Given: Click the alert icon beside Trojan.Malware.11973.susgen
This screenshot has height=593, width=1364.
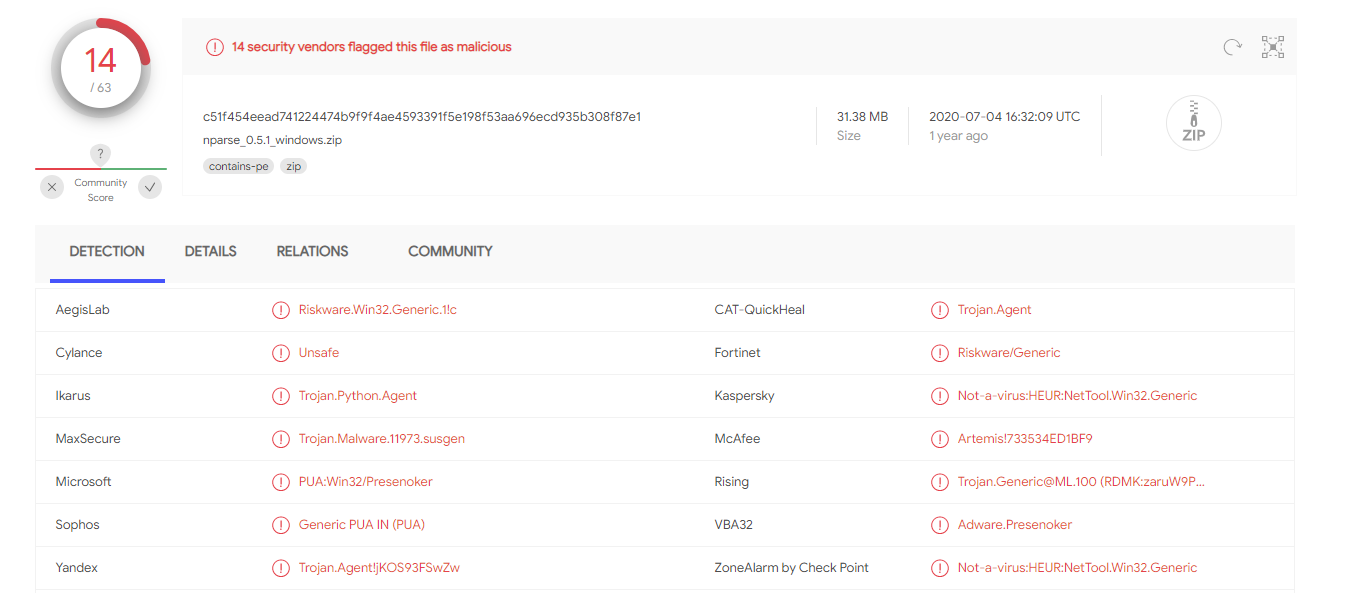Looking at the screenshot, I should [x=281, y=439].
